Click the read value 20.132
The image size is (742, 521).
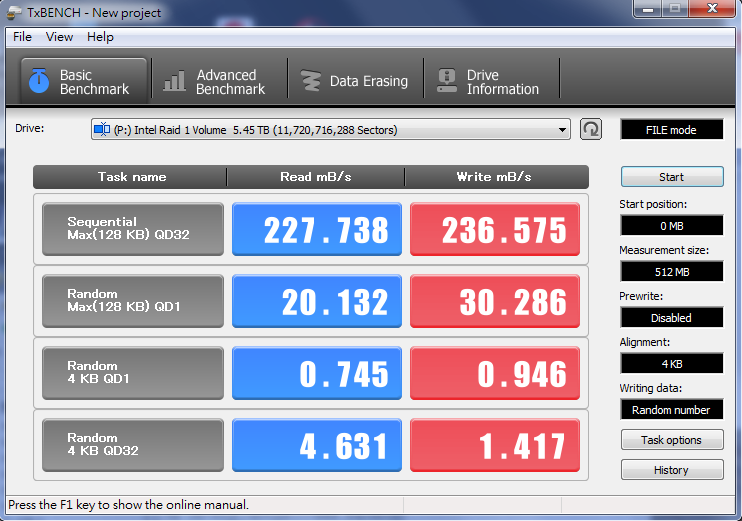coord(317,301)
